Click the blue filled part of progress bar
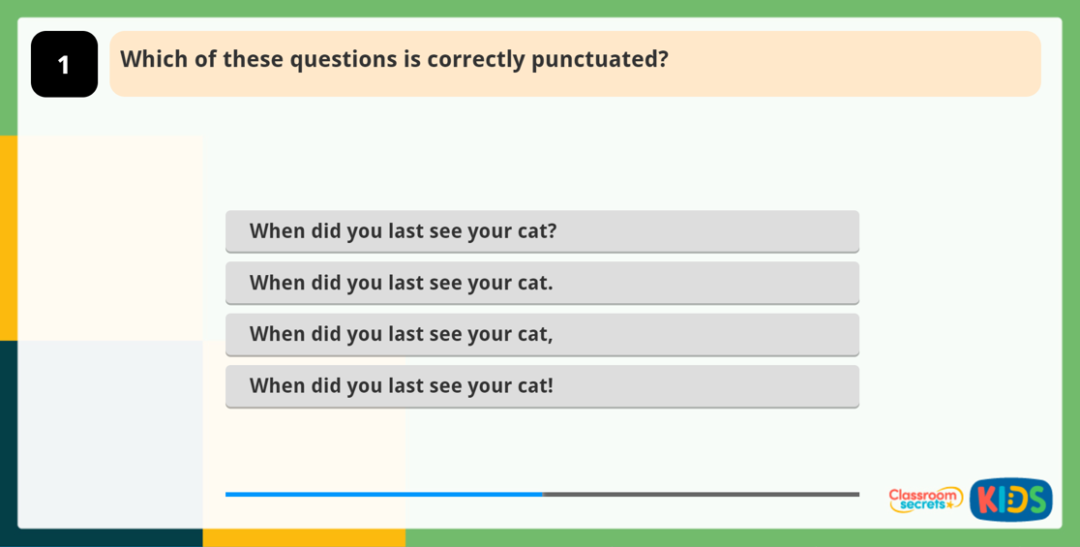The width and height of the screenshot is (1080, 547). tap(384, 494)
